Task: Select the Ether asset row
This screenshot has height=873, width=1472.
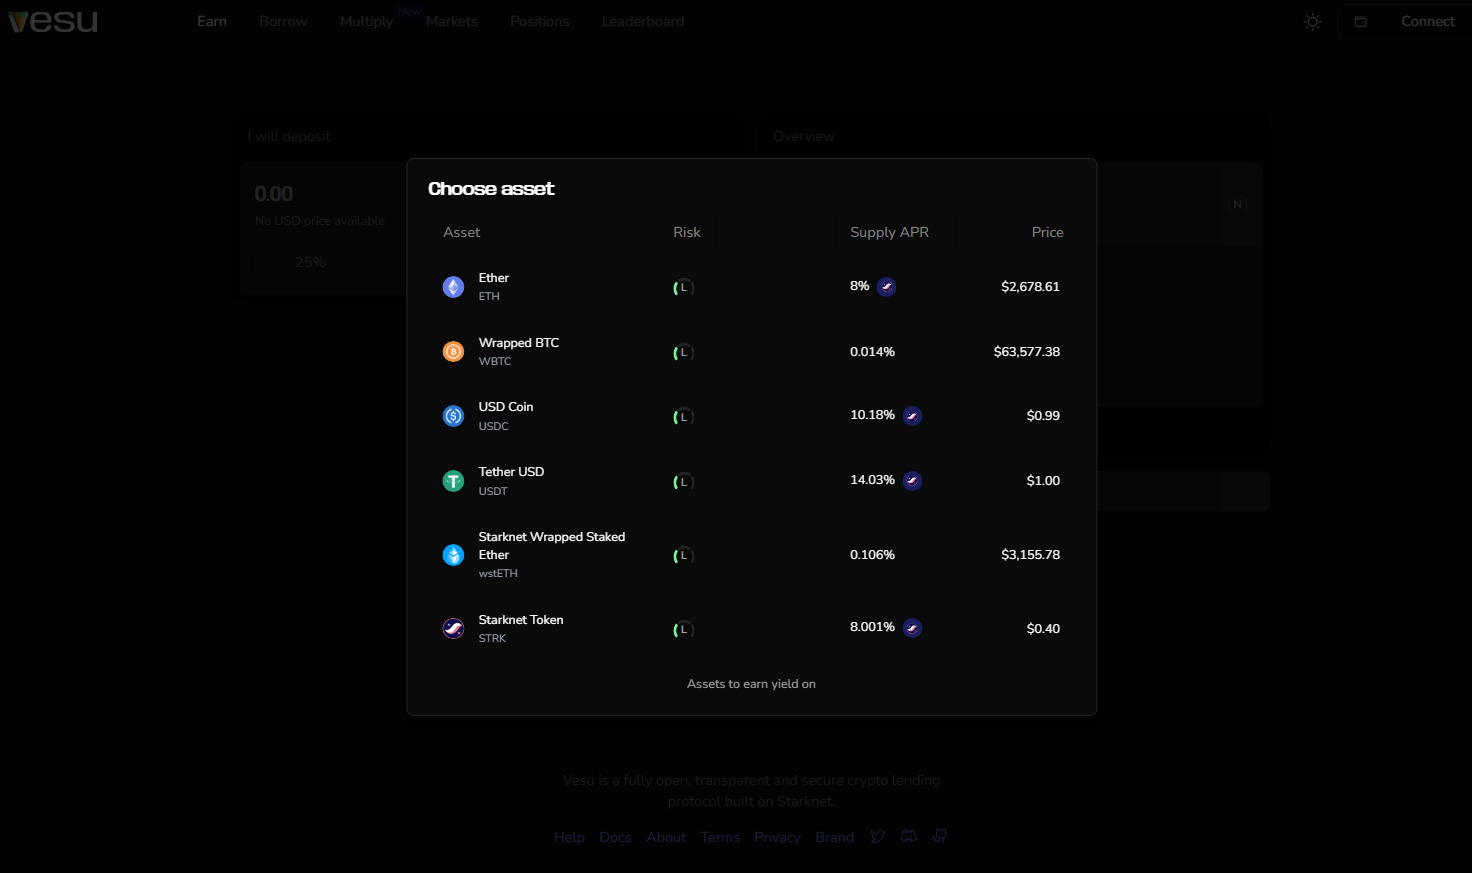Action: [x=752, y=287]
